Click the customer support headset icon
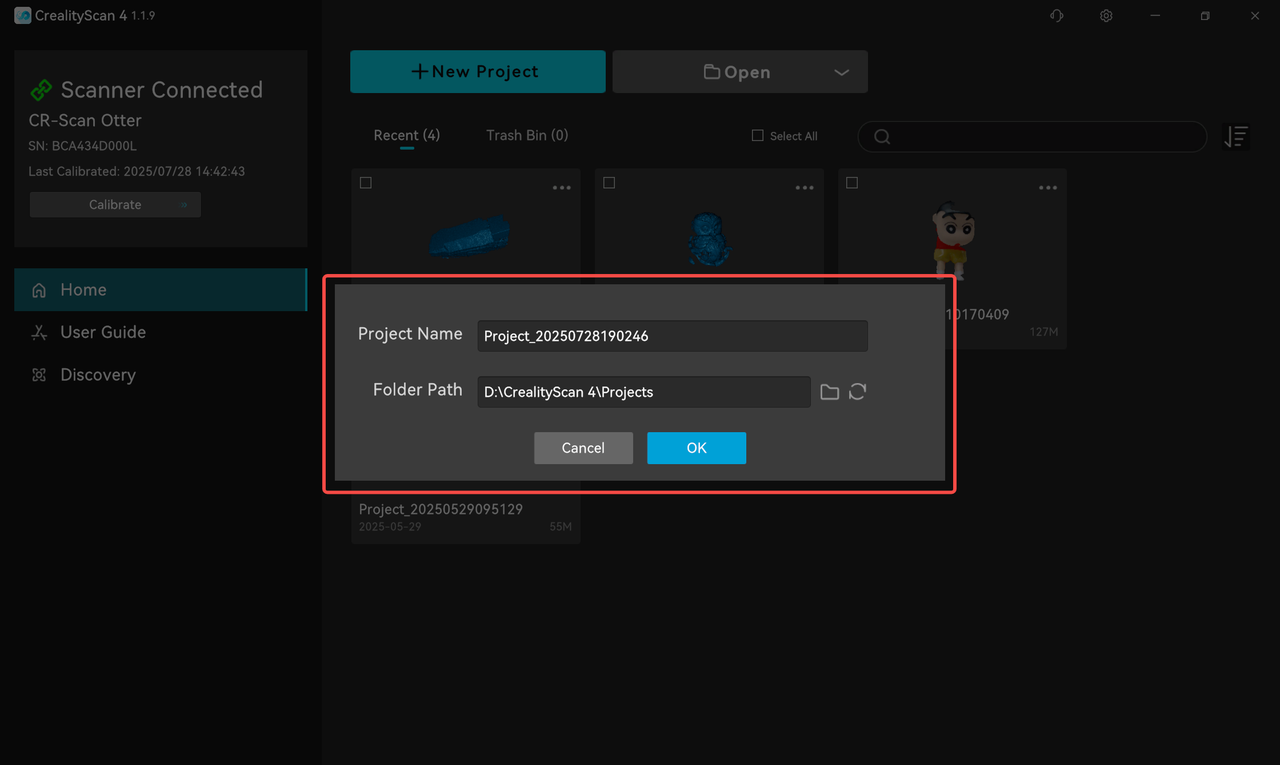The height and width of the screenshot is (765, 1280). [1056, 16]
